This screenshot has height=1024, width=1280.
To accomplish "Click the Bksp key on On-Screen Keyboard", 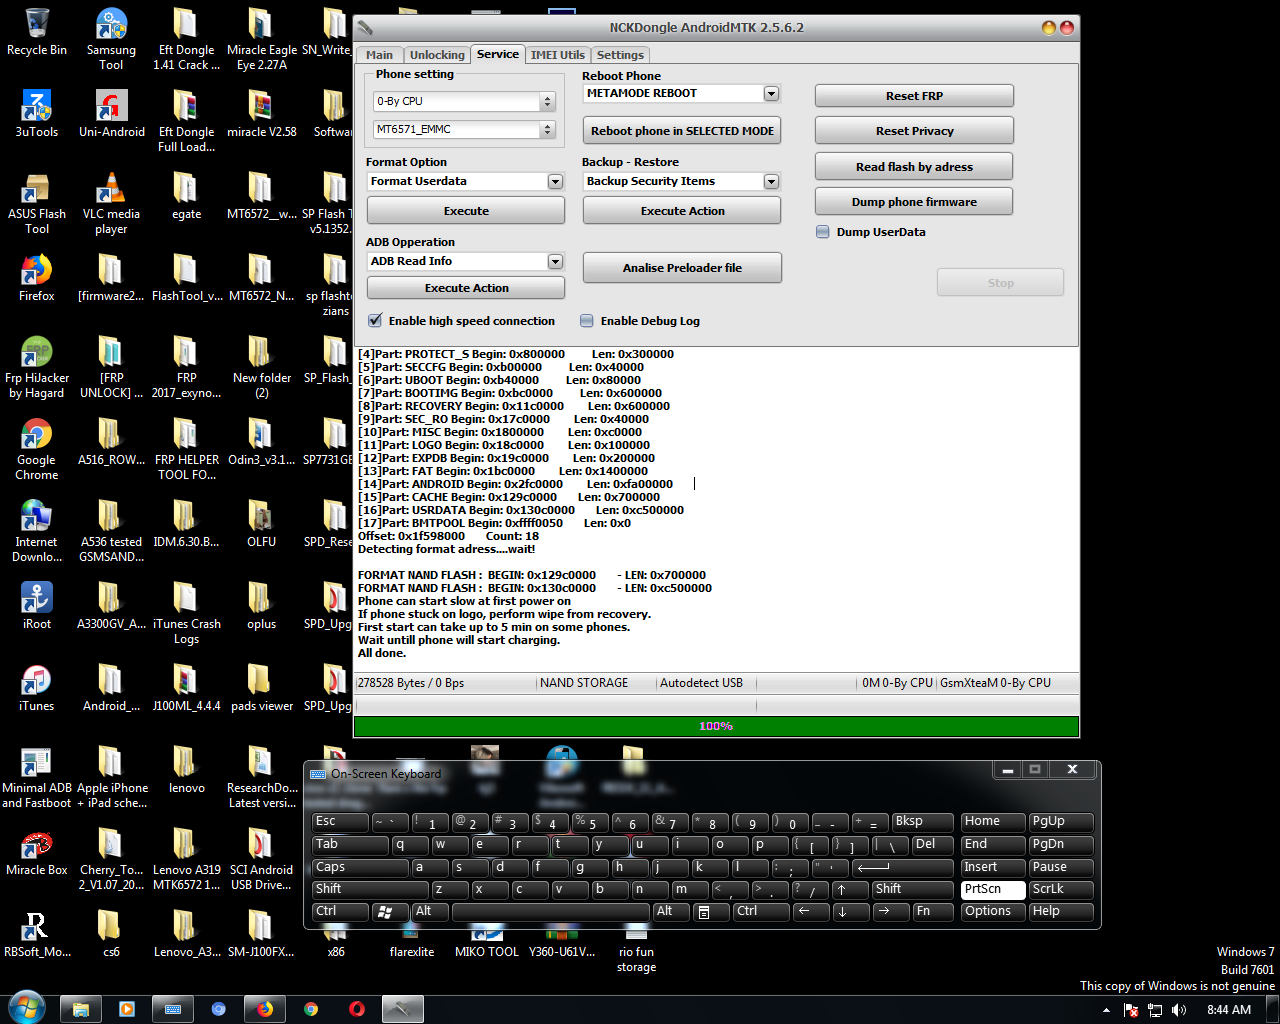I will pos(922,822).
